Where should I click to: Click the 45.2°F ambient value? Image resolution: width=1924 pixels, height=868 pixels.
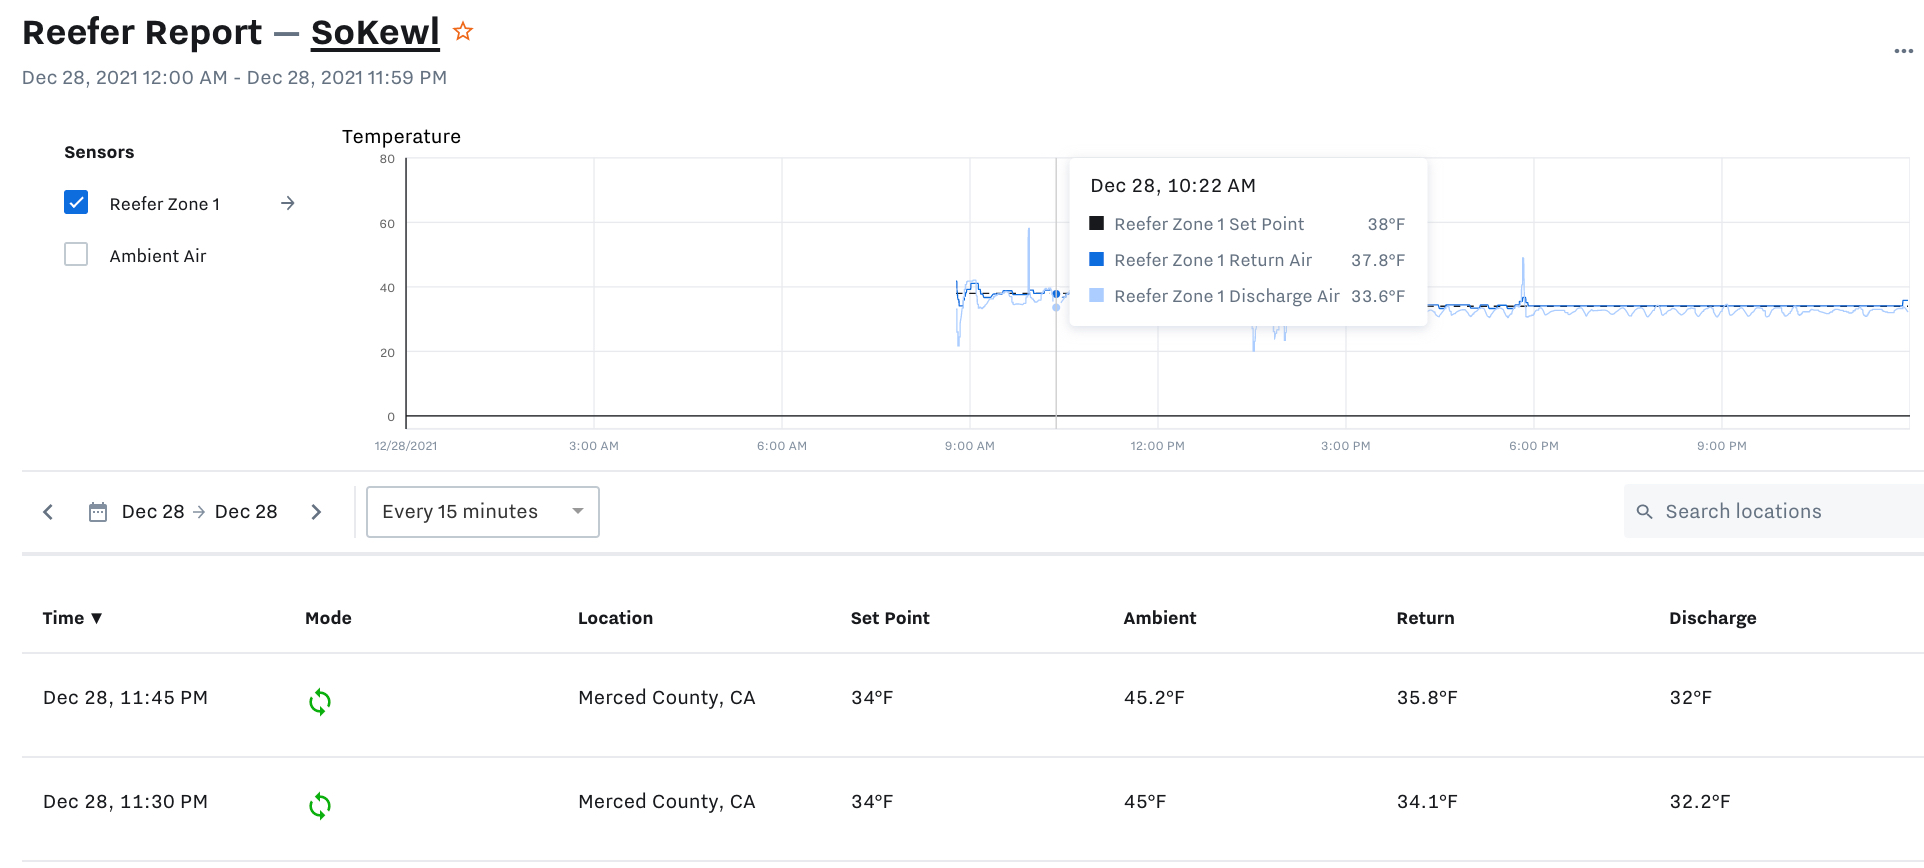(1154, 697)
